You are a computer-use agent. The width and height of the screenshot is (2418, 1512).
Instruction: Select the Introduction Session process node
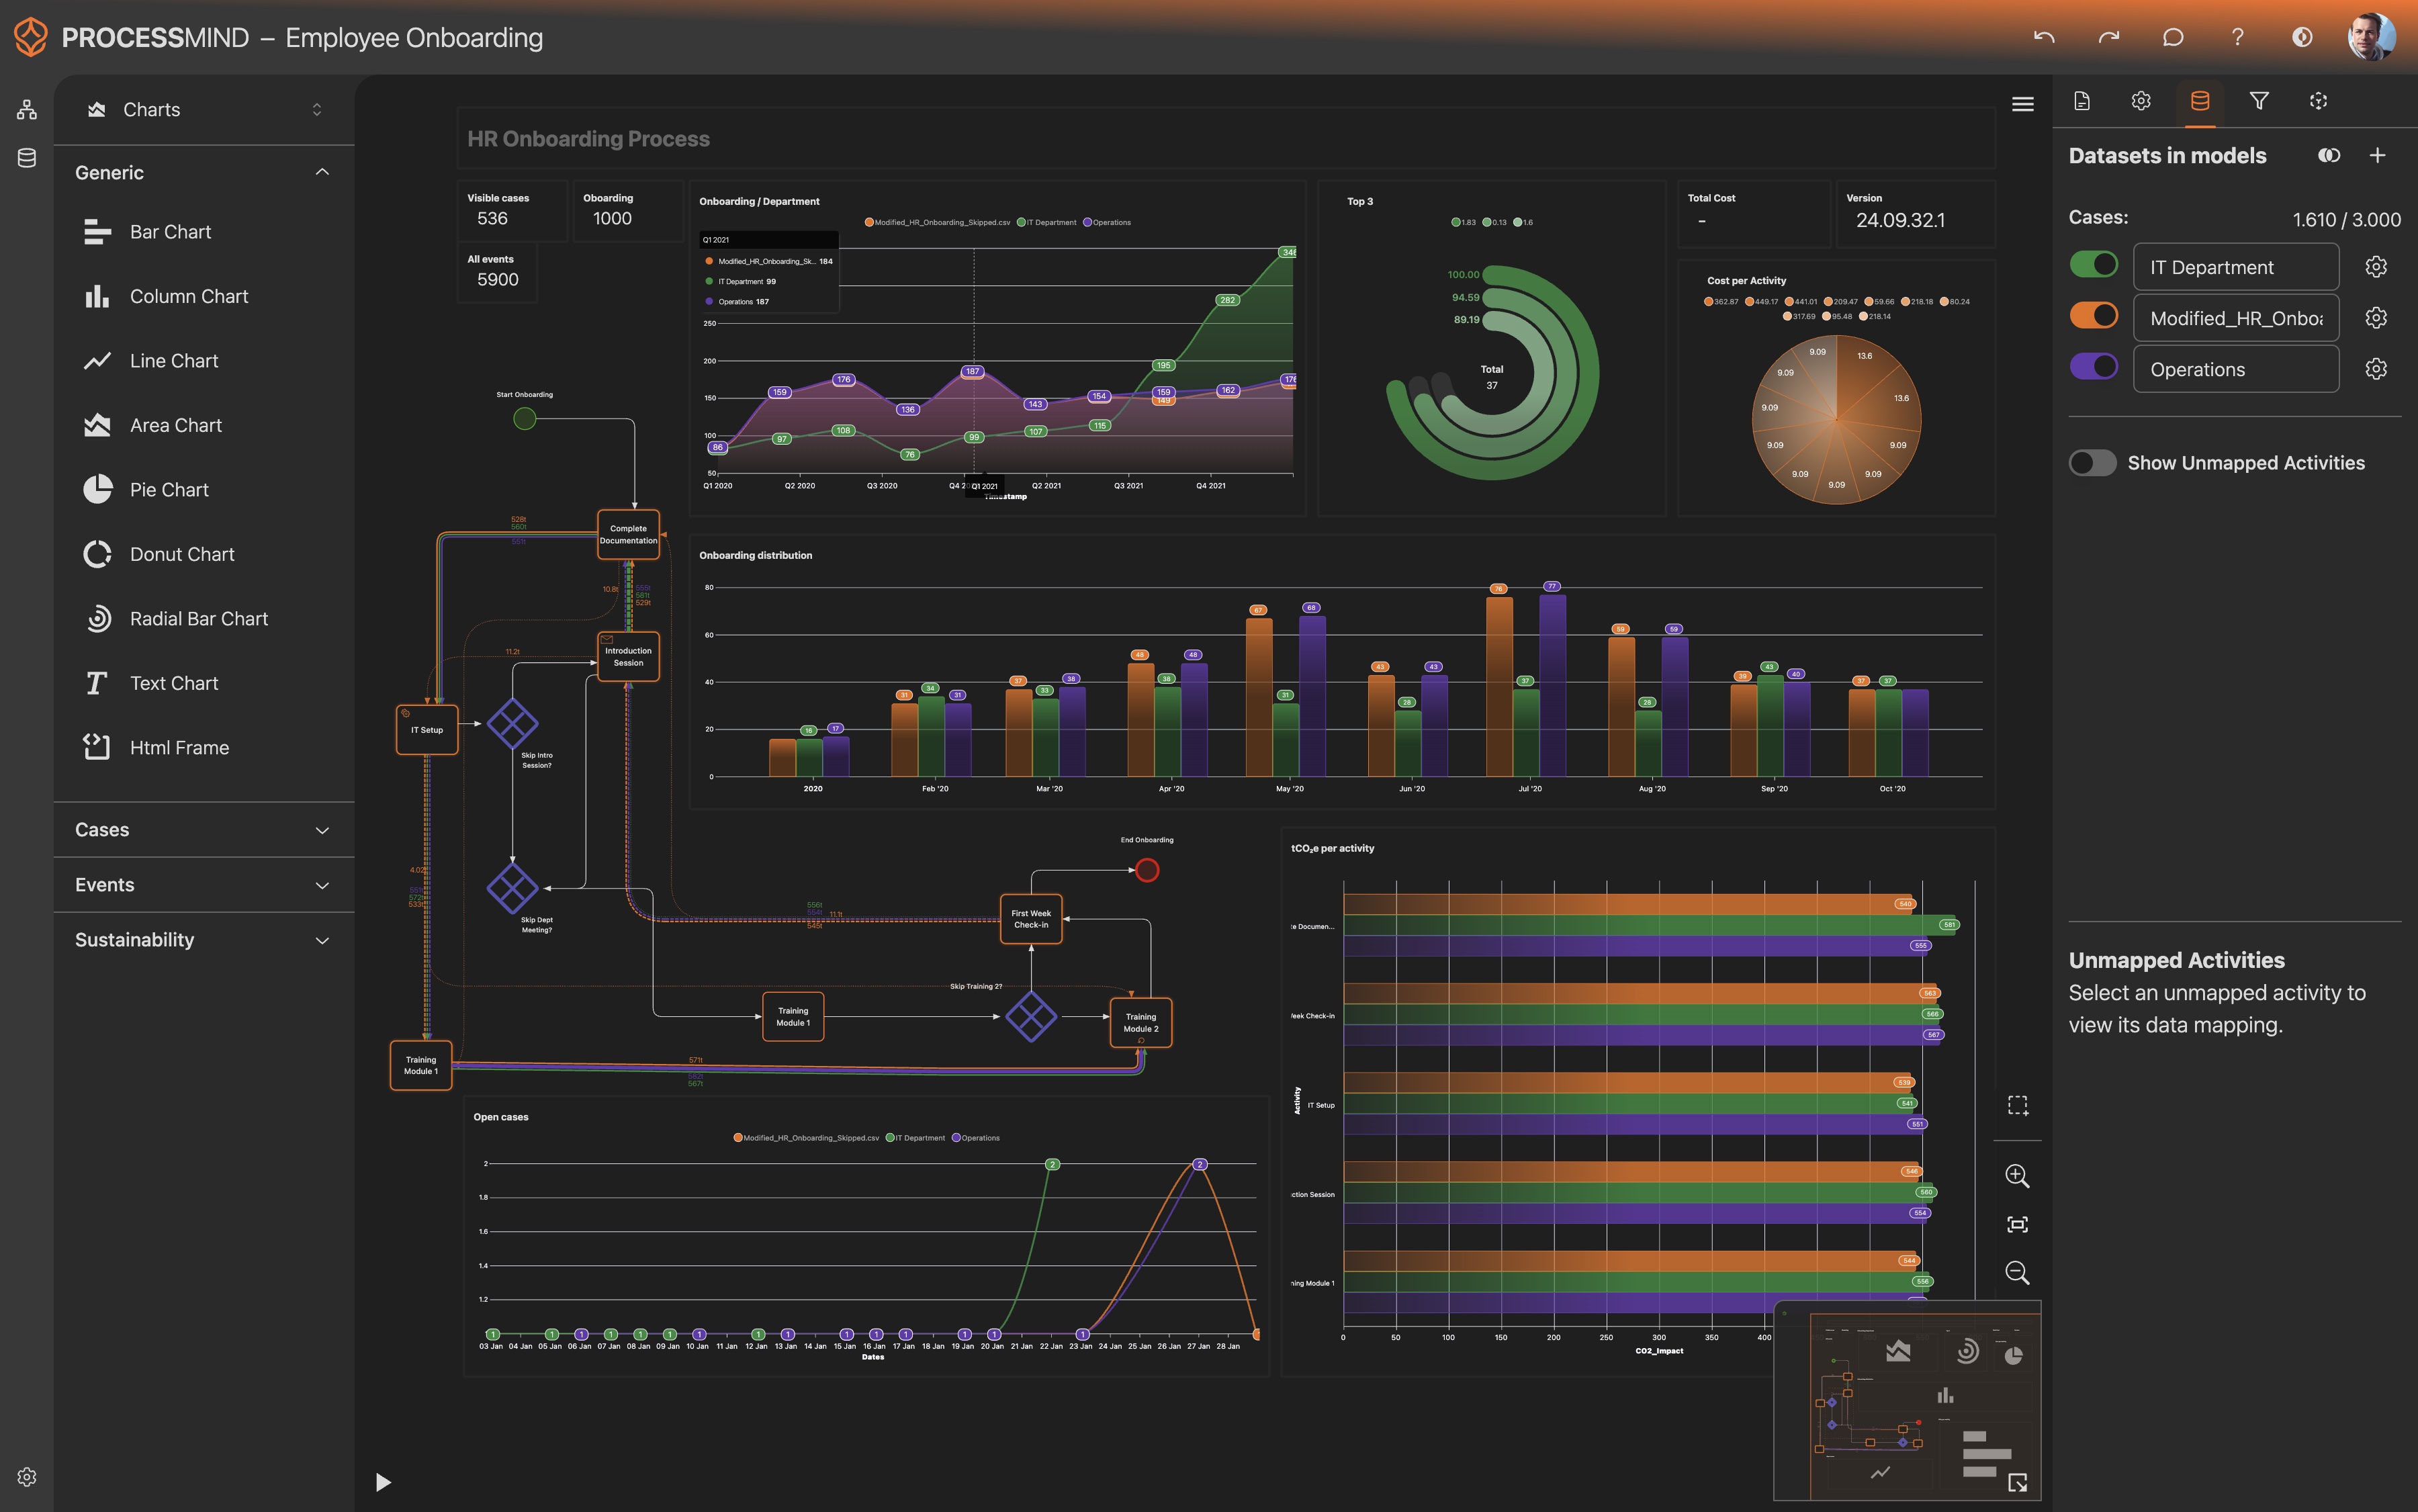click(628, 657)
